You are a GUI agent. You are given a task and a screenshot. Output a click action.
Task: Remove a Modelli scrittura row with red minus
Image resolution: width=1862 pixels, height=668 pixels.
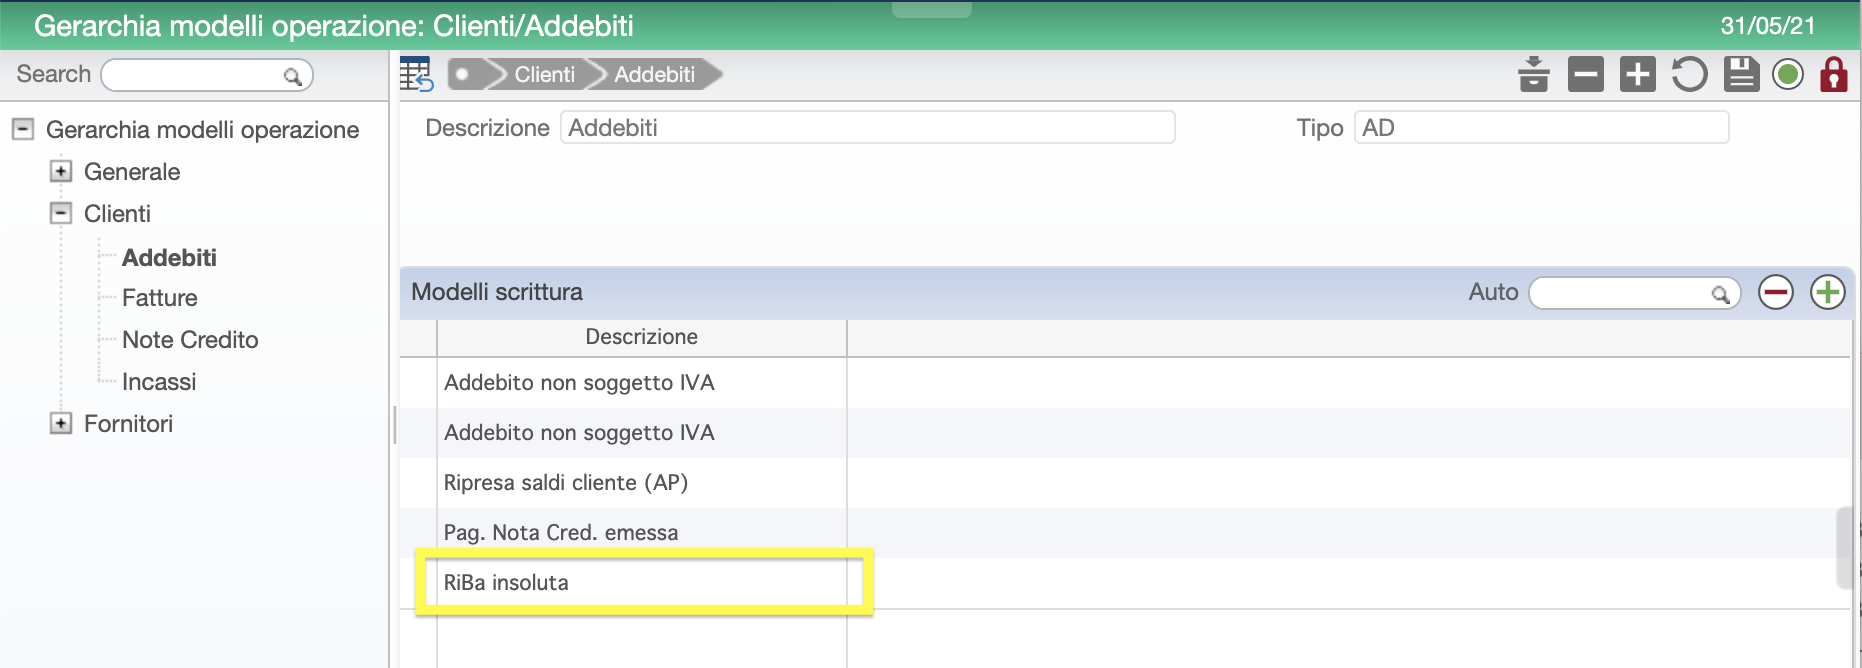[x=1775, y=293]
